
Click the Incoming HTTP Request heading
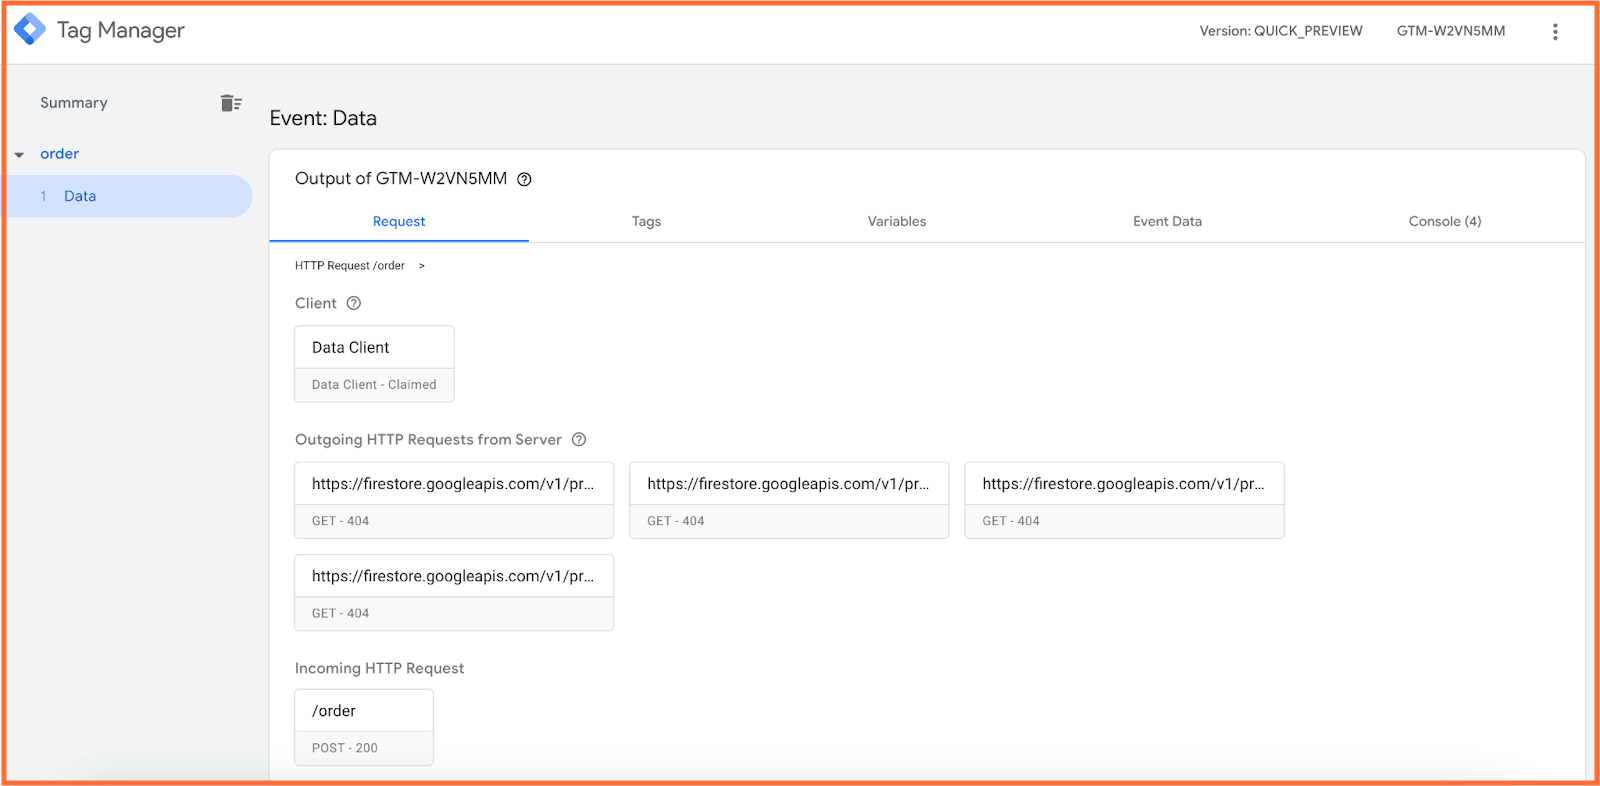click(379, 668)
